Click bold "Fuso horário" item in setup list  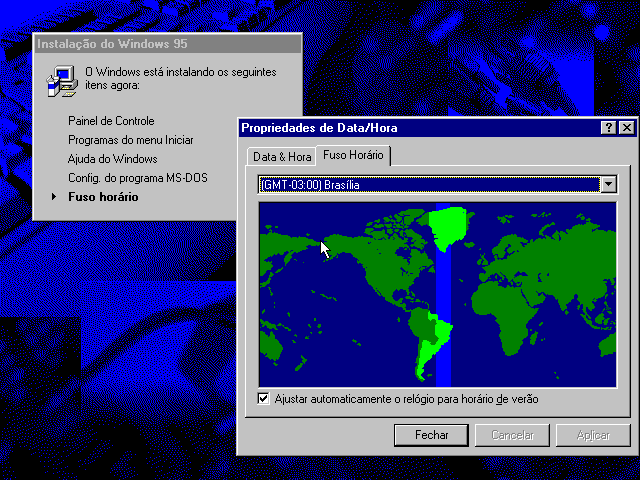pos(103,197)
